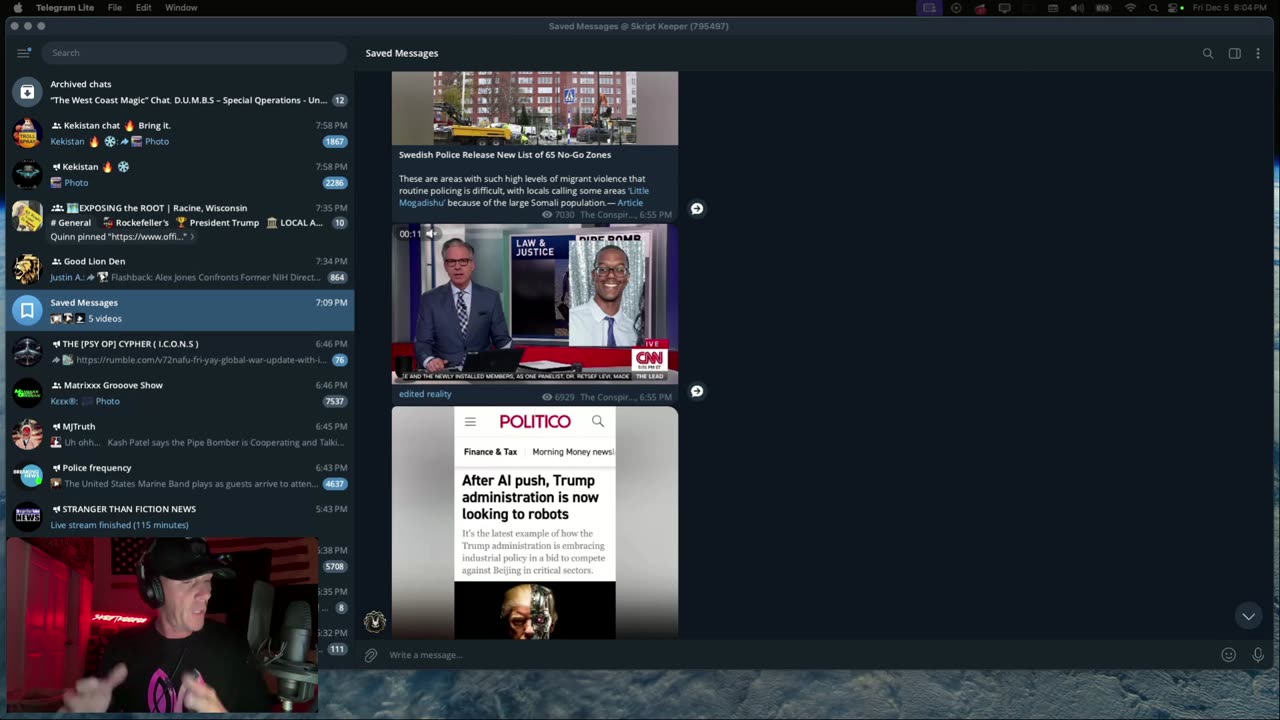Record a voice message with microphone
Screen dimensions: 1280x720
point(1258,655)
